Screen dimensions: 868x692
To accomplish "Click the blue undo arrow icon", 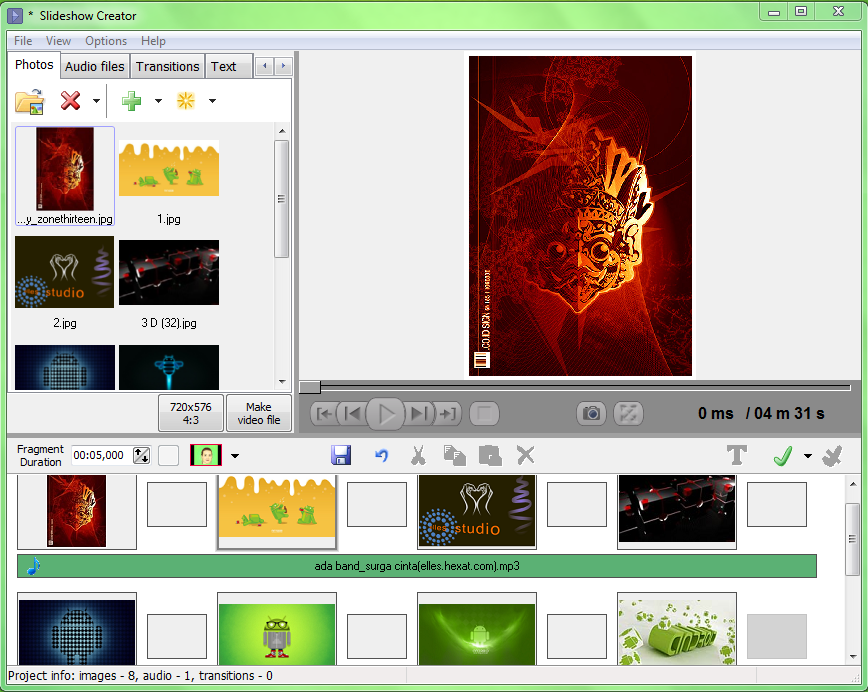I will coord(381,456).
